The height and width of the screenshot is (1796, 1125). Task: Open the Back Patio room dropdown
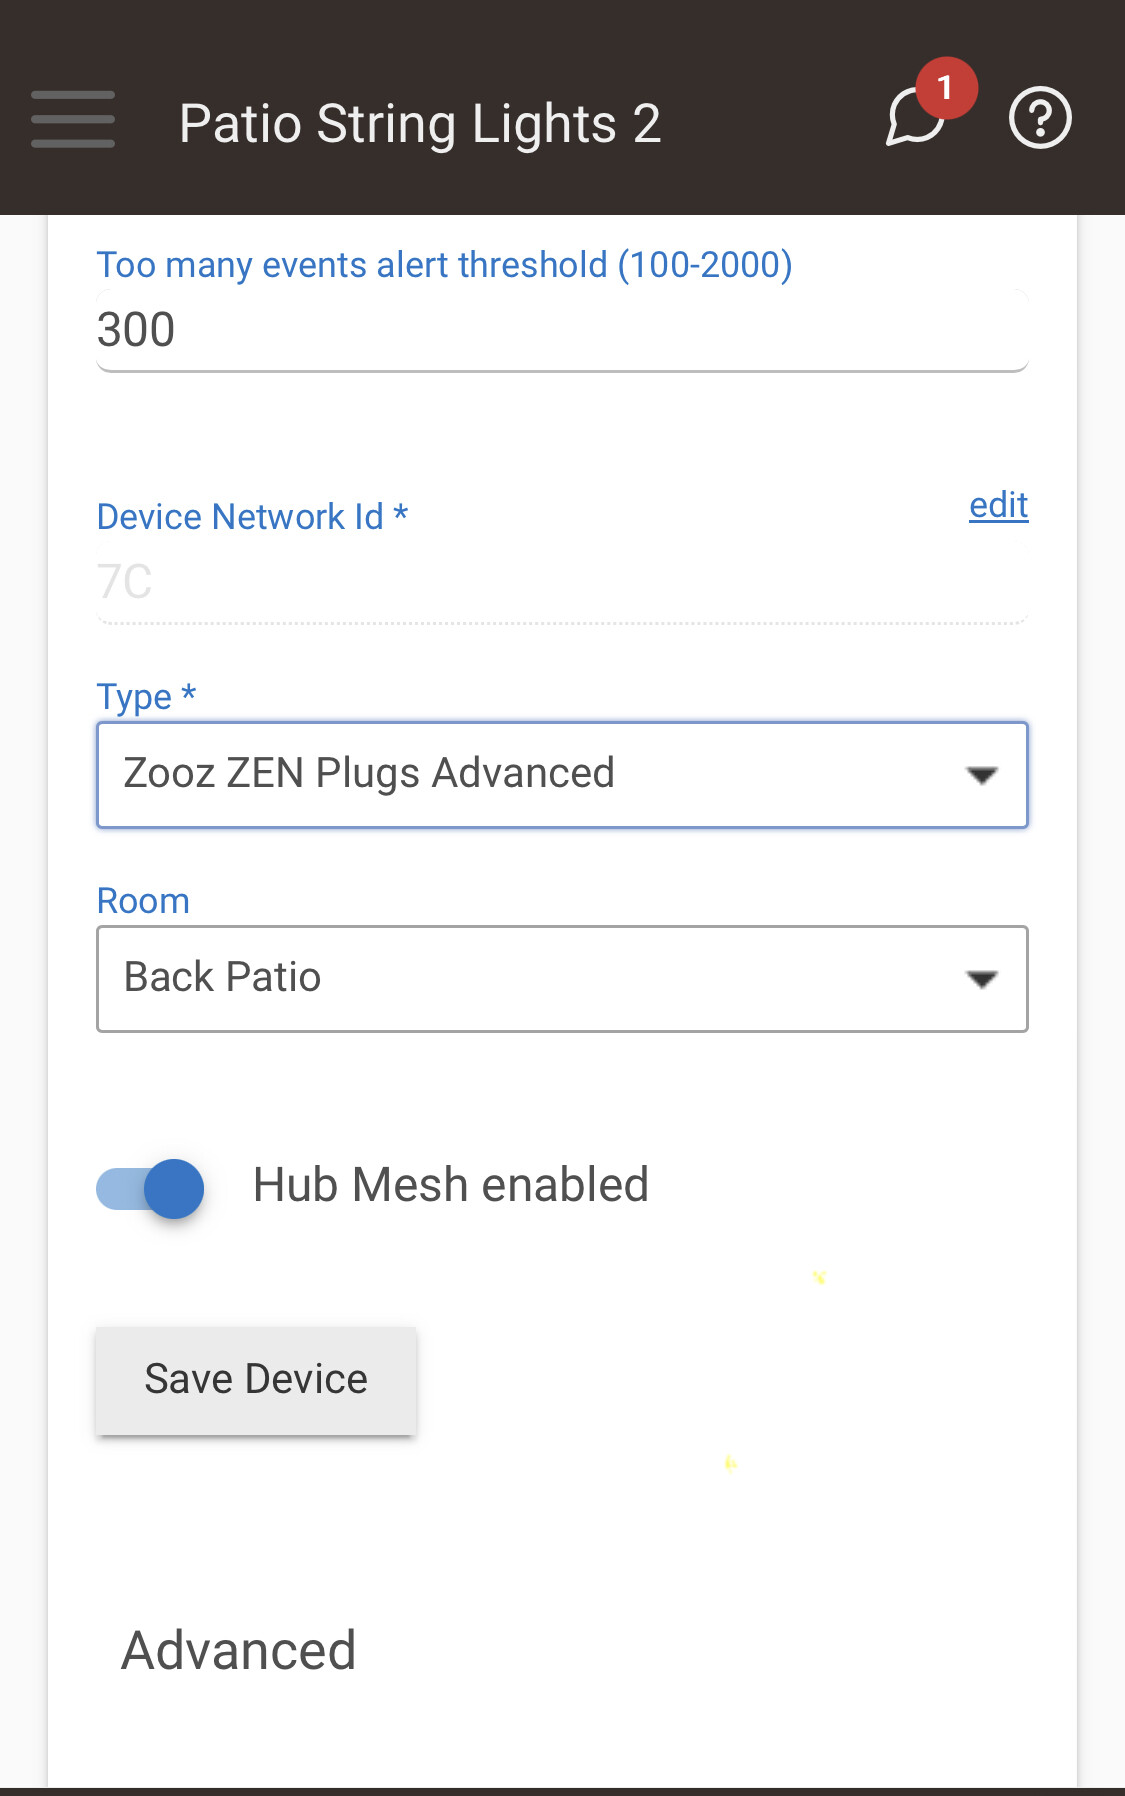tap(540, 979)
